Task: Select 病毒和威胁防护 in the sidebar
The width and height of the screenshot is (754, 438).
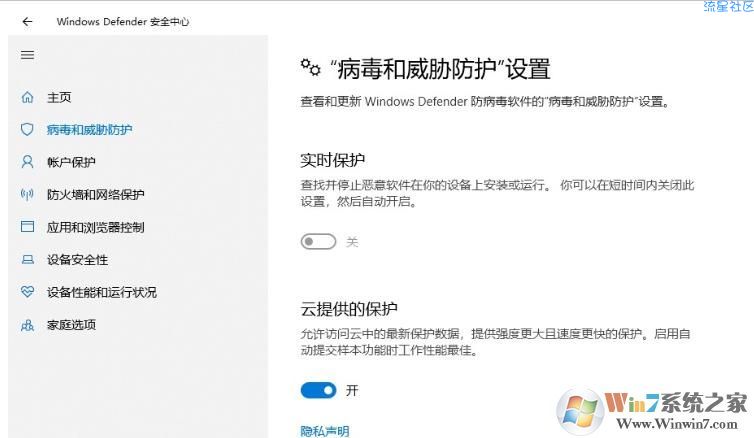Action: (89, 129)
